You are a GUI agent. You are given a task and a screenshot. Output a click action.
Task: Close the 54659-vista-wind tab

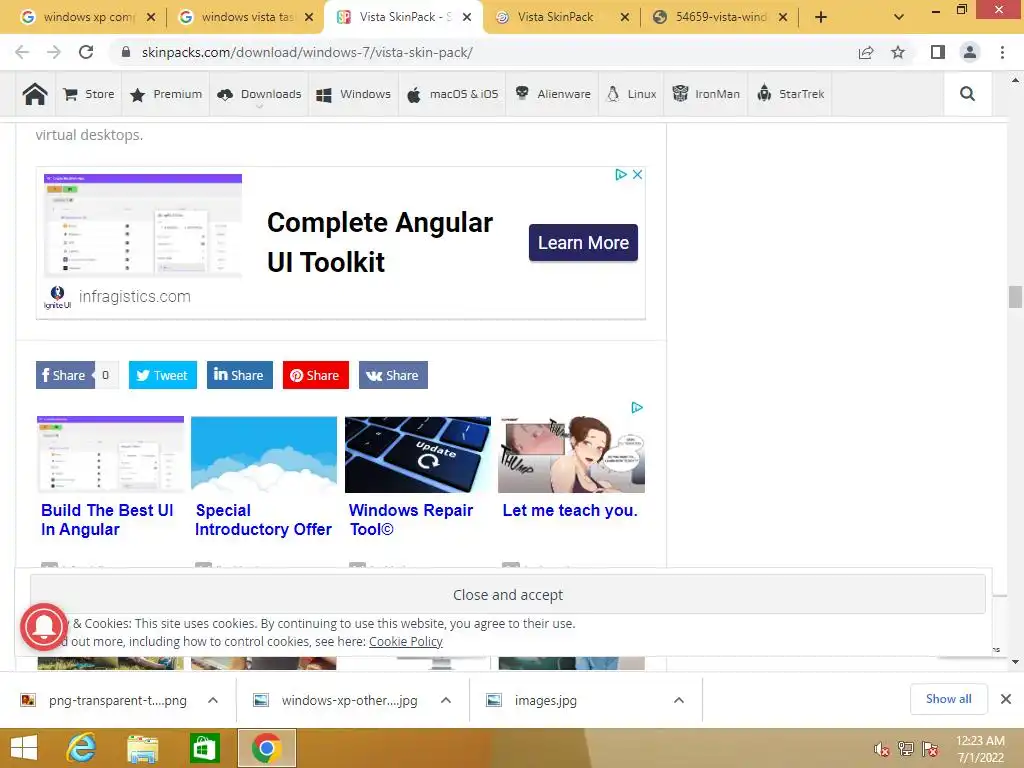click(783, 17)
